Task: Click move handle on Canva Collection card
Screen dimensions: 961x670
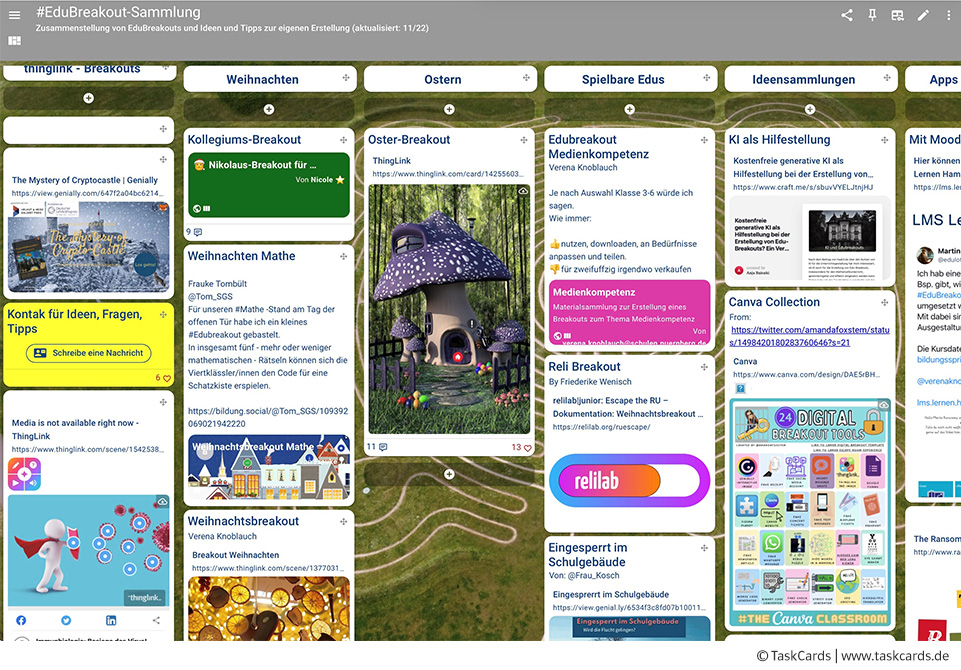Action: pos(884,302)
